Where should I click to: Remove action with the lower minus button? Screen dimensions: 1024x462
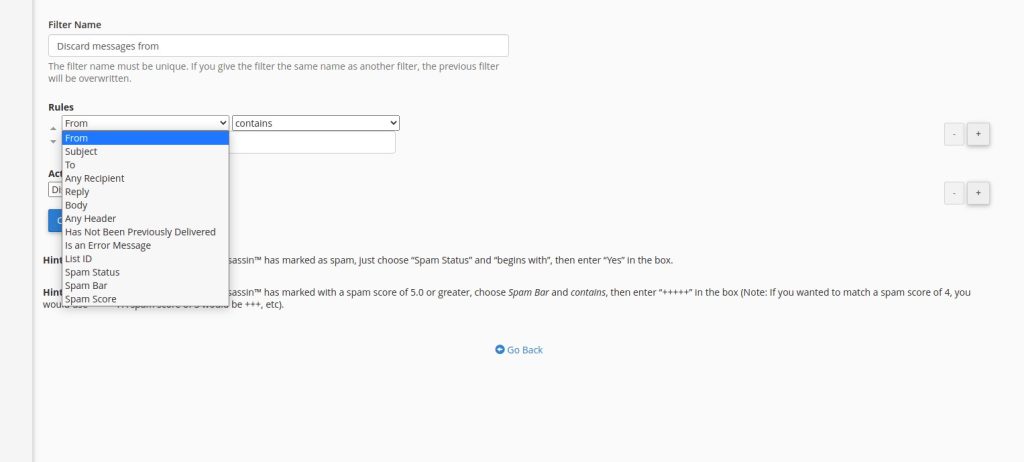(x=954, y=193)
